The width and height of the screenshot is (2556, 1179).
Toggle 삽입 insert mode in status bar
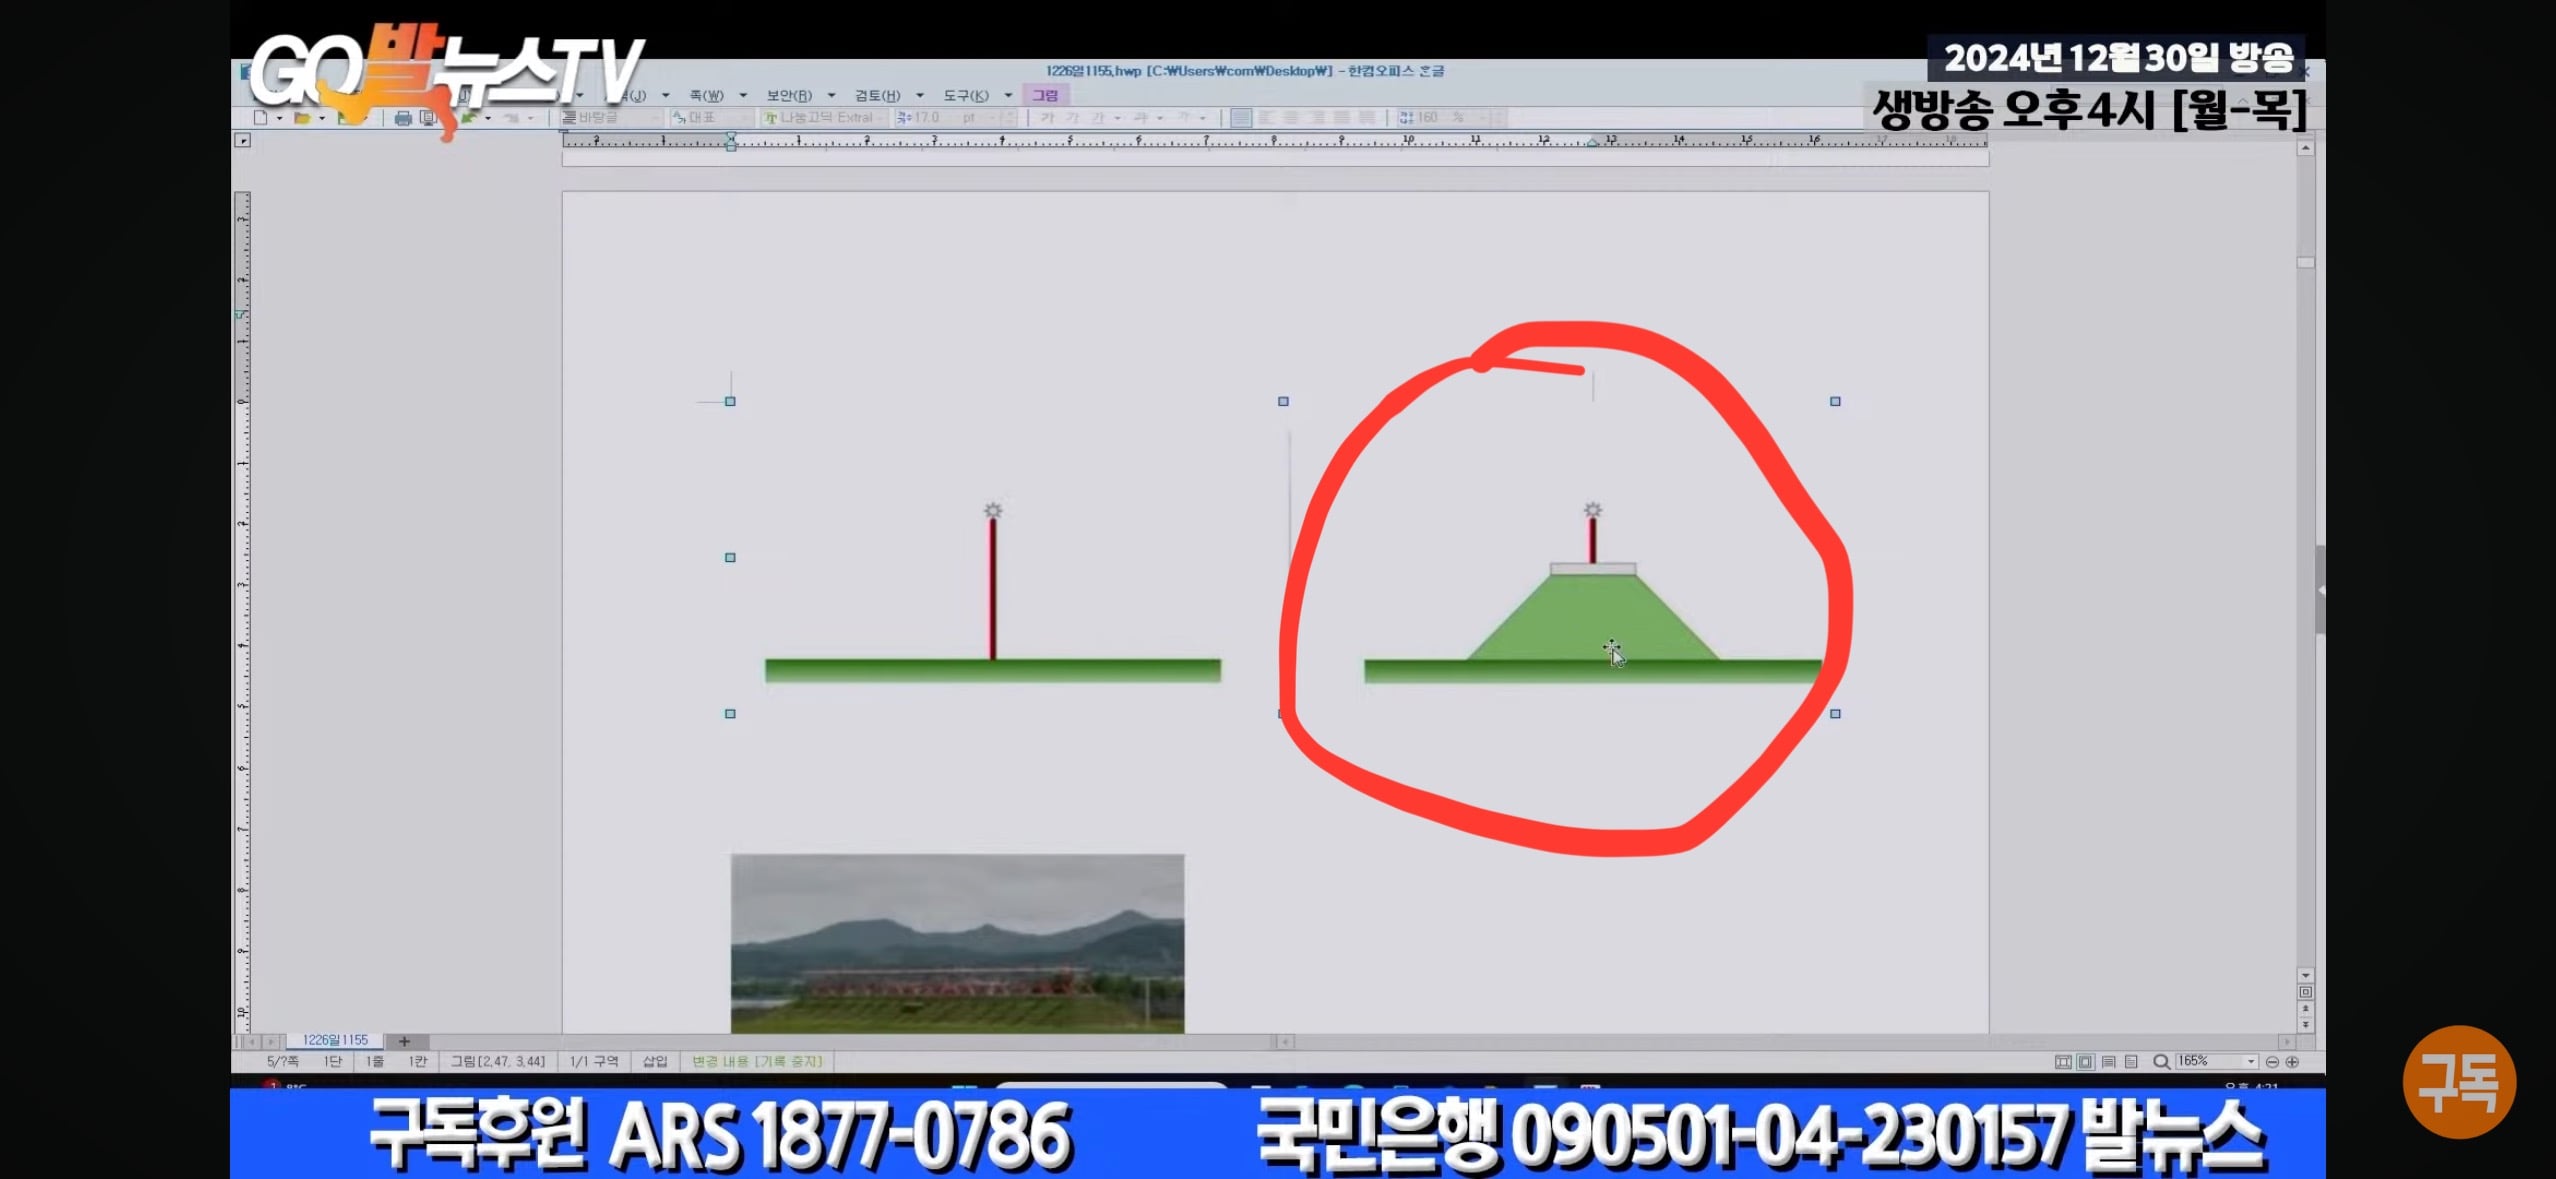coord(655,1062)
